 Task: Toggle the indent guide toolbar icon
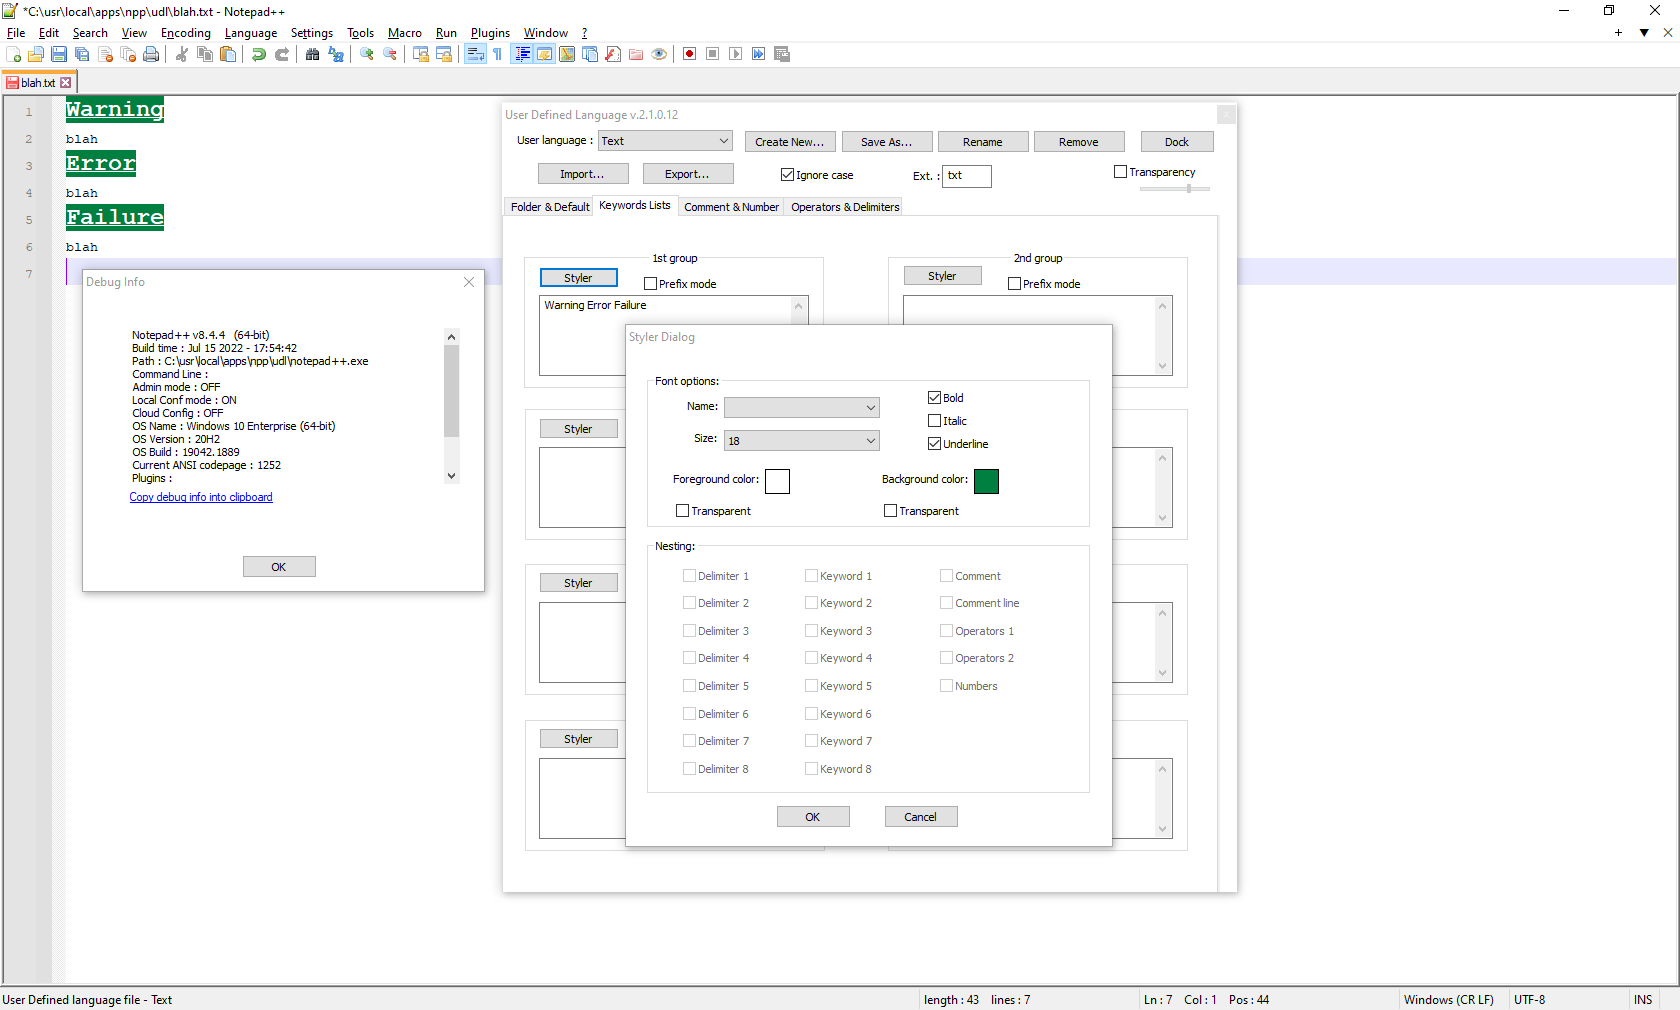point(522,54)
